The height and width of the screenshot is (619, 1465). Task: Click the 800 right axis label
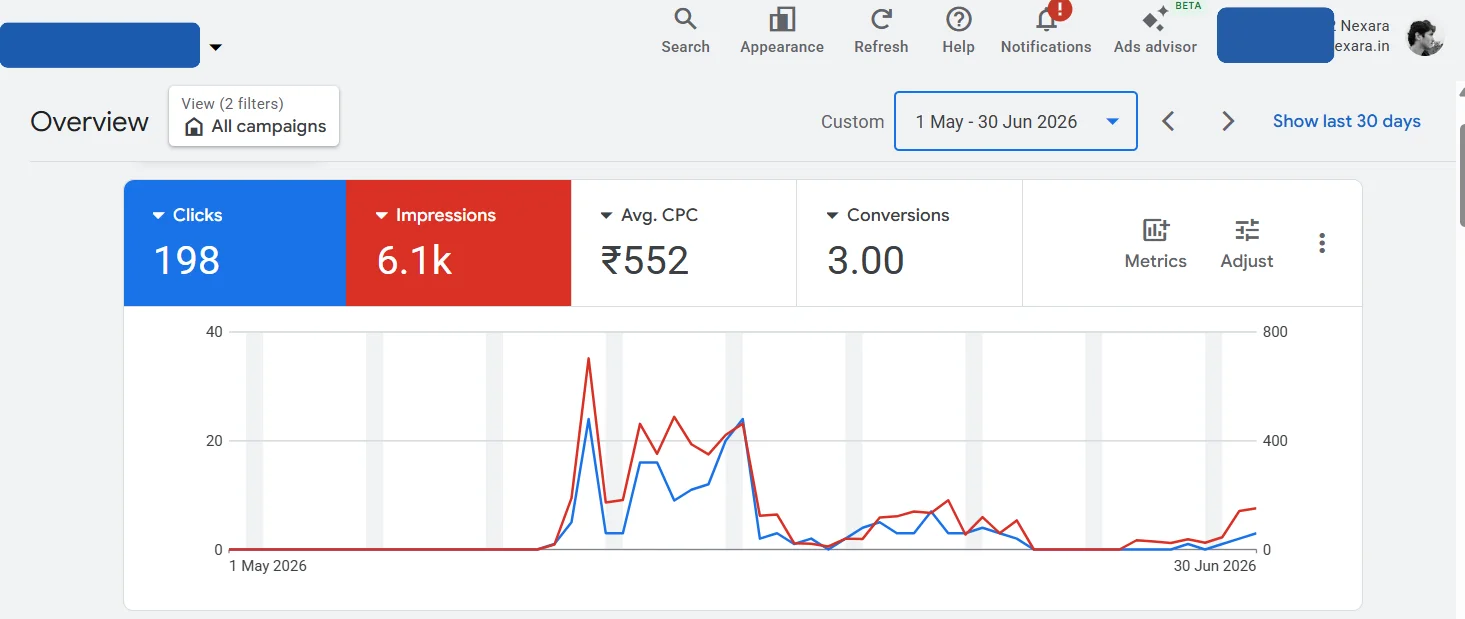(x=1275, y=332)
